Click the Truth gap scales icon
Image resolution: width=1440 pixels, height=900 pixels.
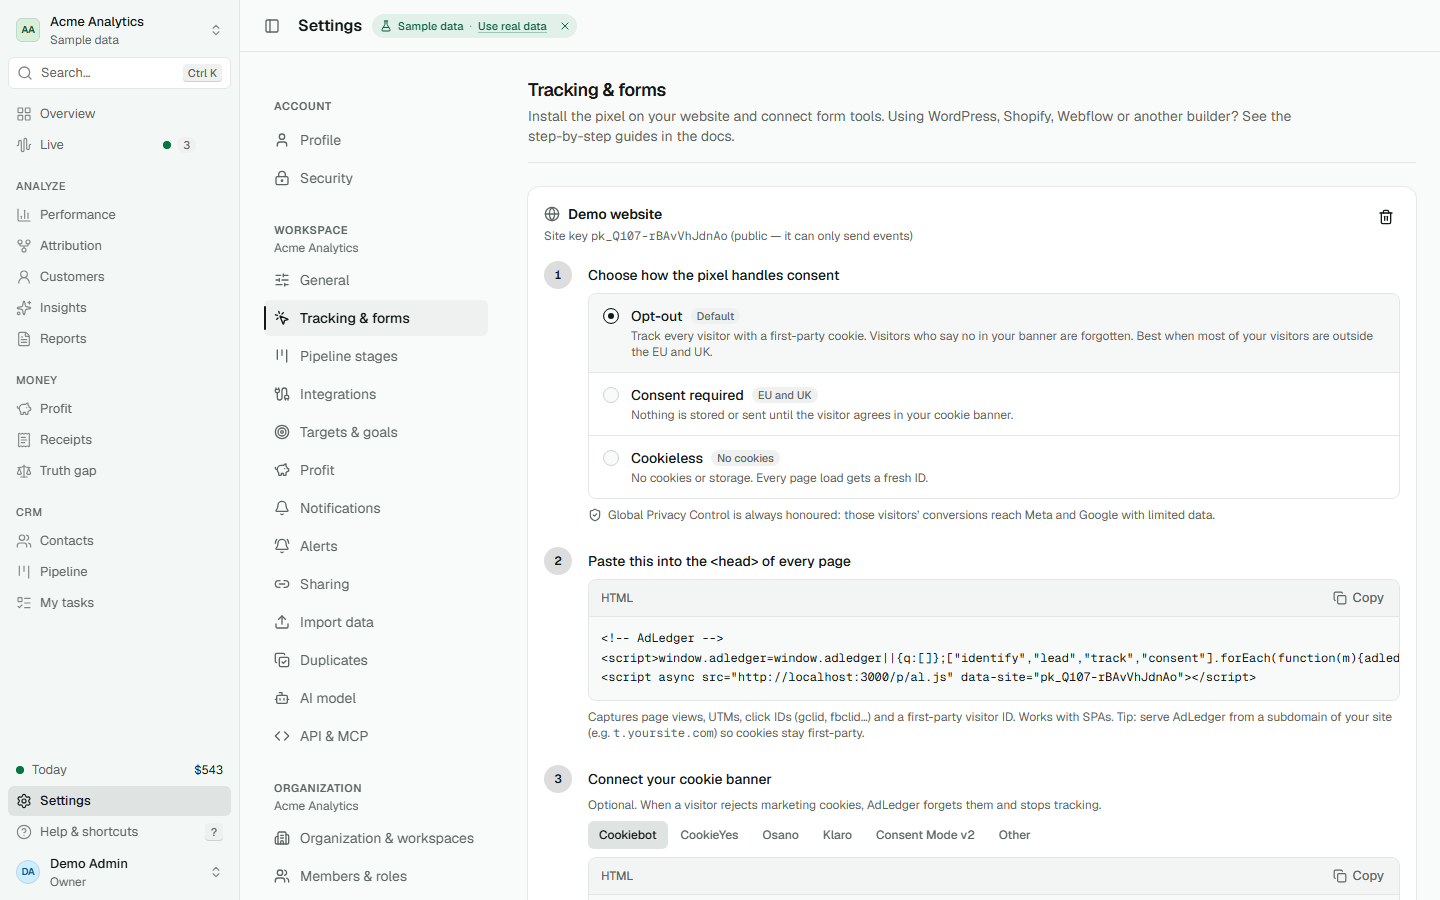(x=24, y=471)
